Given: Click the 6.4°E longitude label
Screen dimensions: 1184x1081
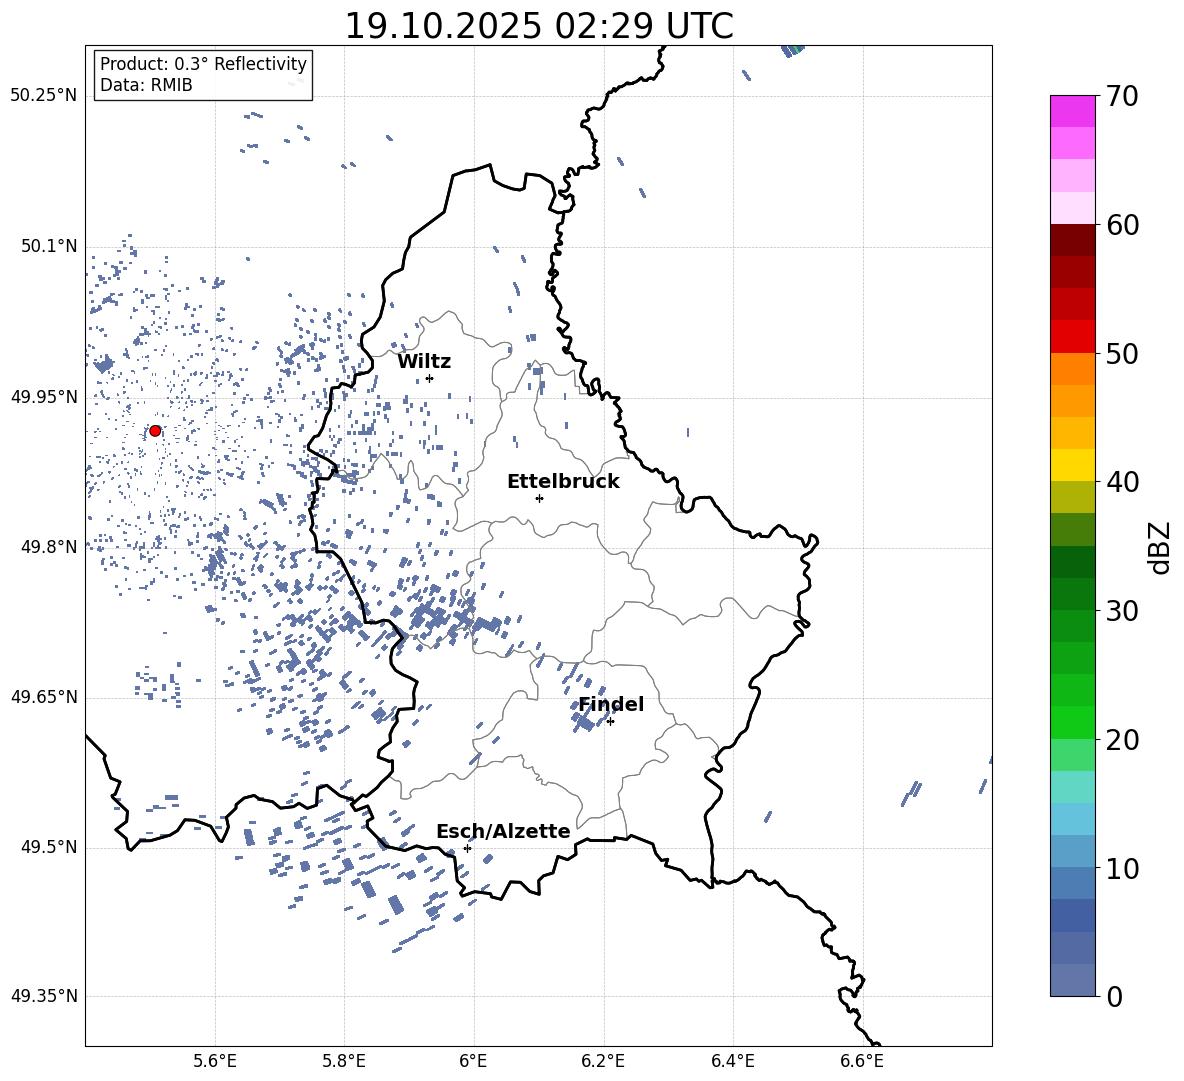Looking at the screenshot, I should 732,1061.
